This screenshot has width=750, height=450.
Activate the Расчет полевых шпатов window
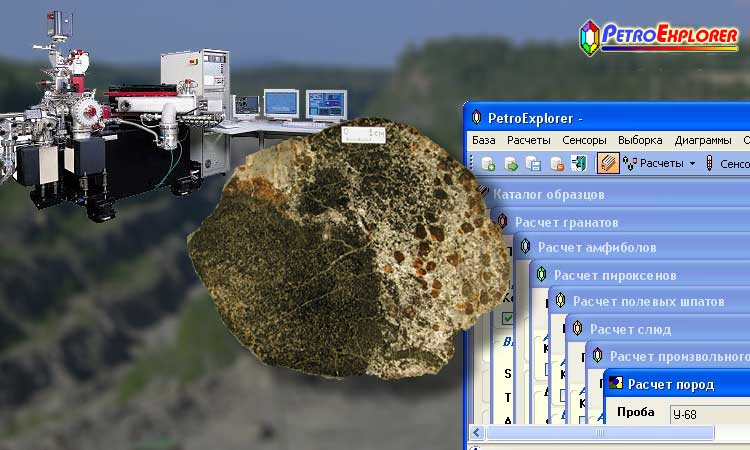649,302
